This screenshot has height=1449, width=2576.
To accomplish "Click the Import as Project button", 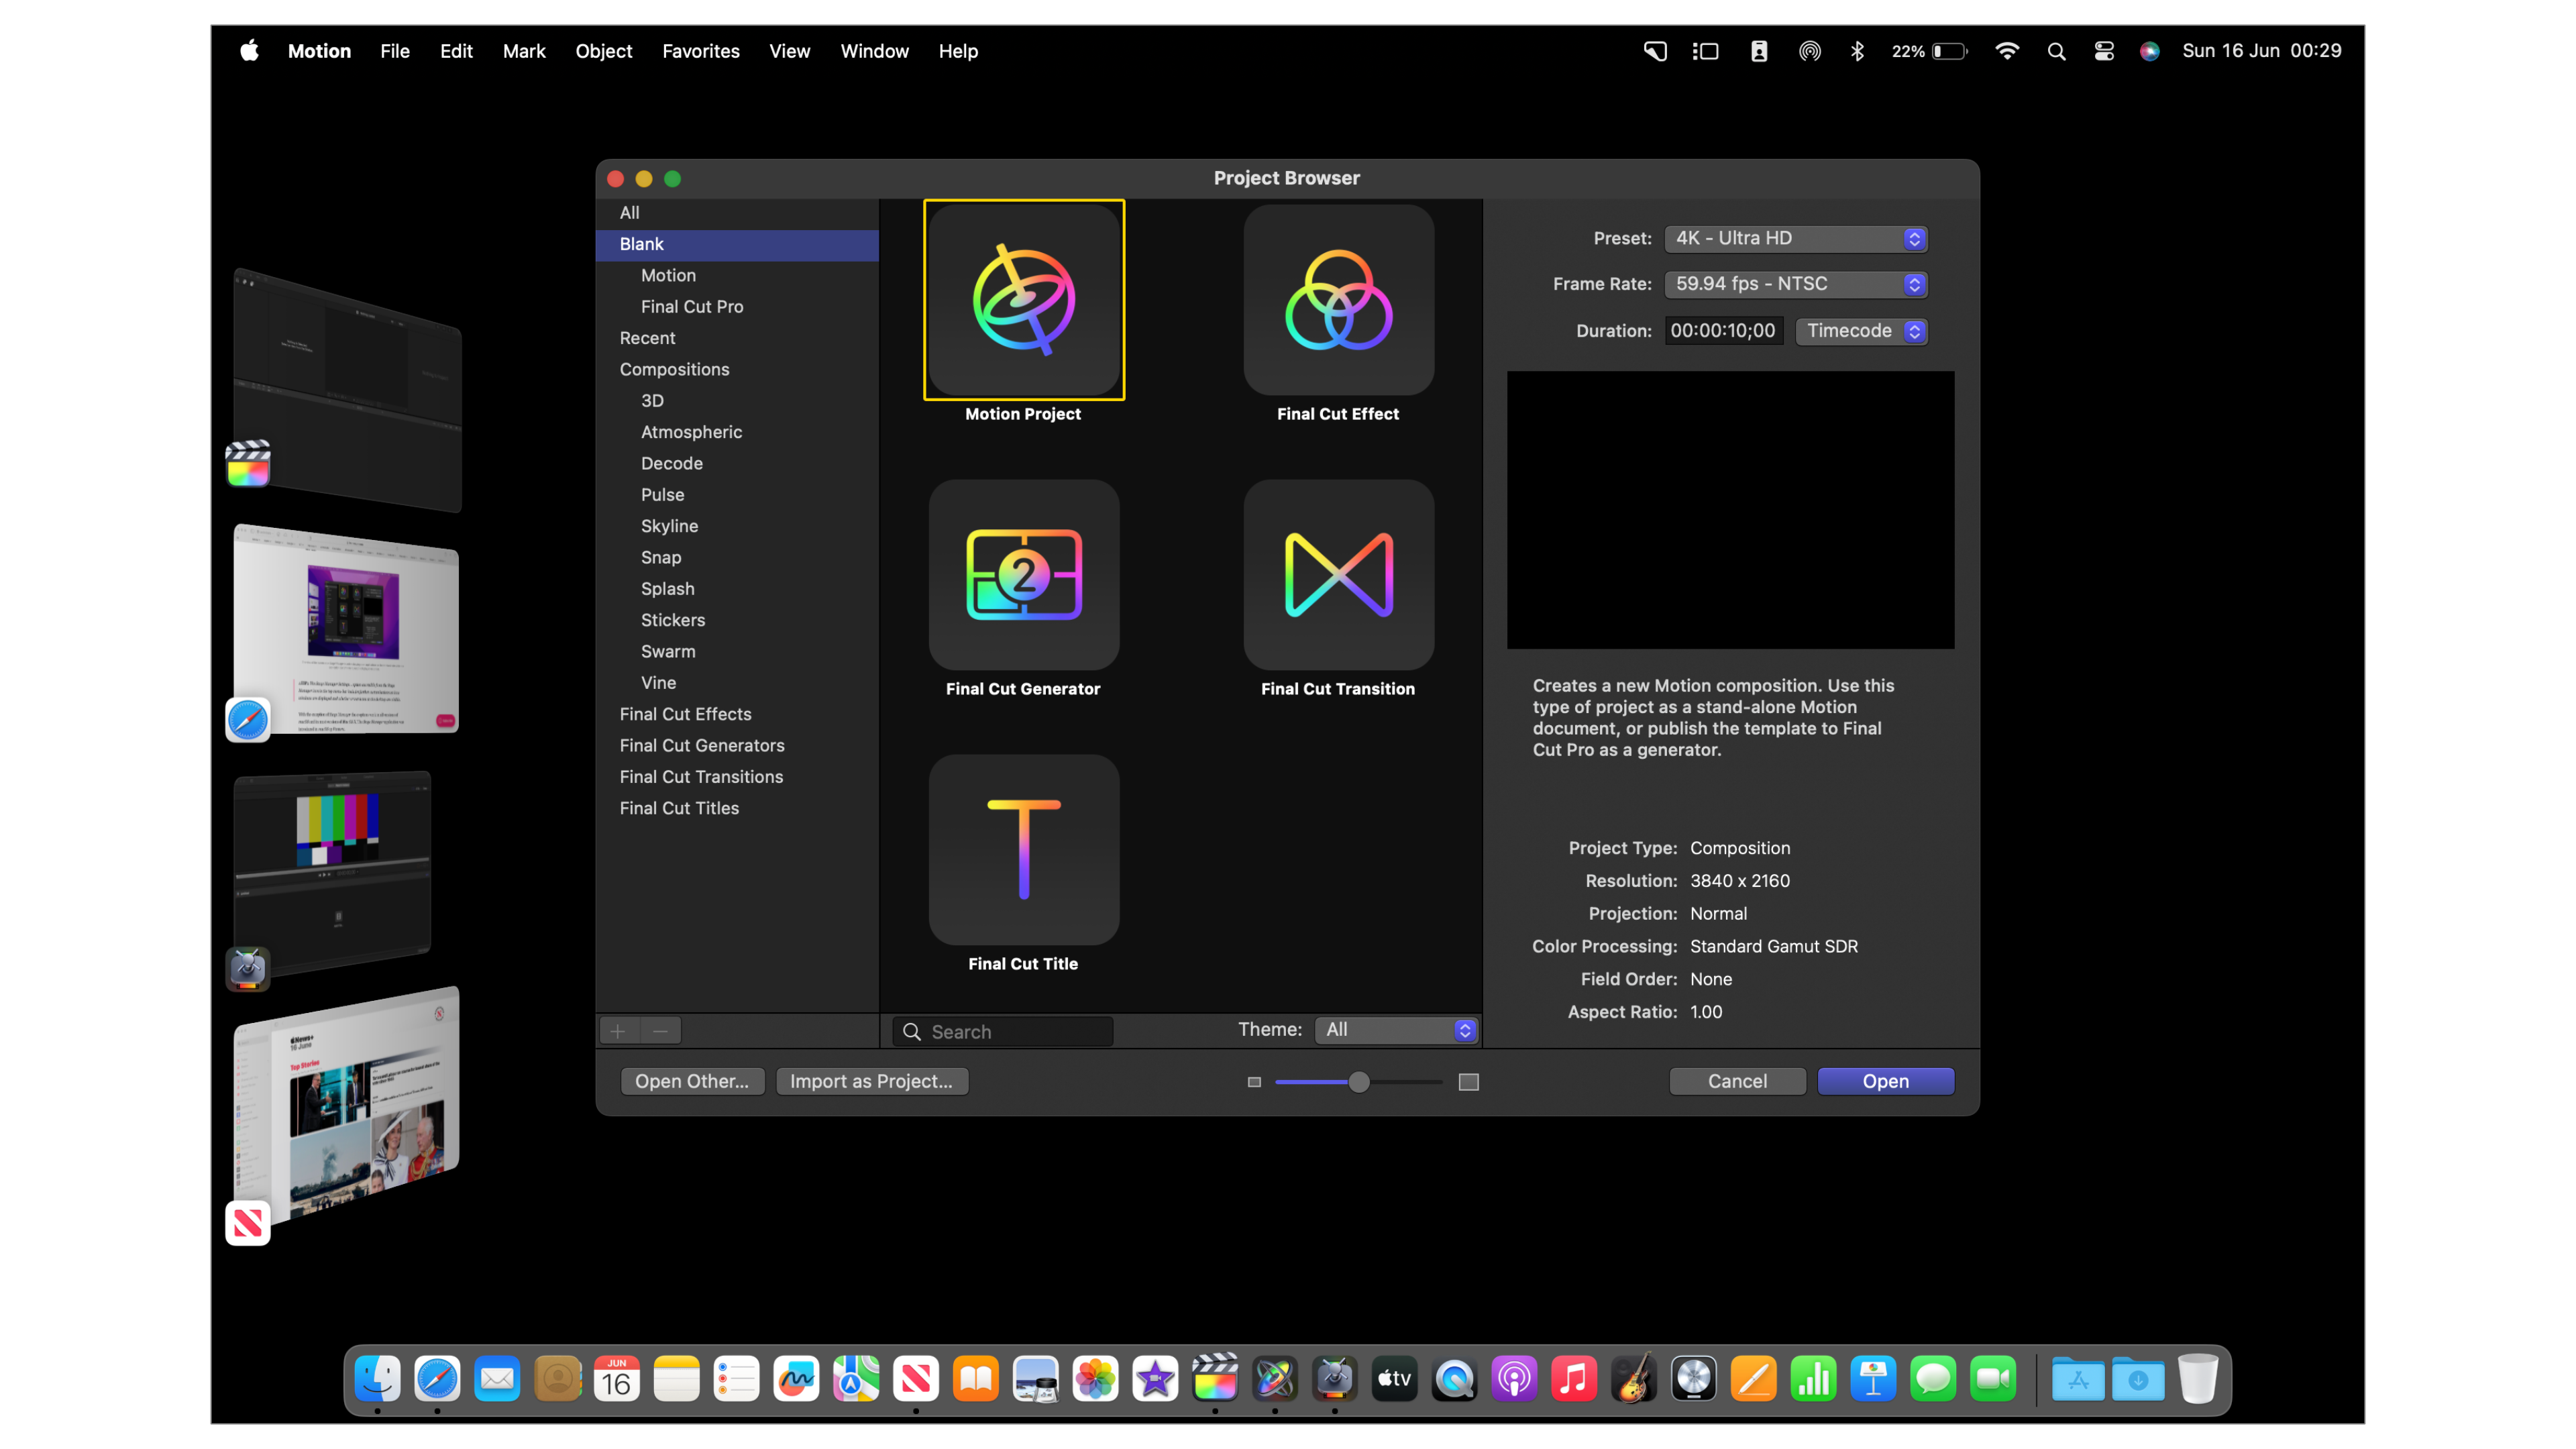I will click(871, 1081).
